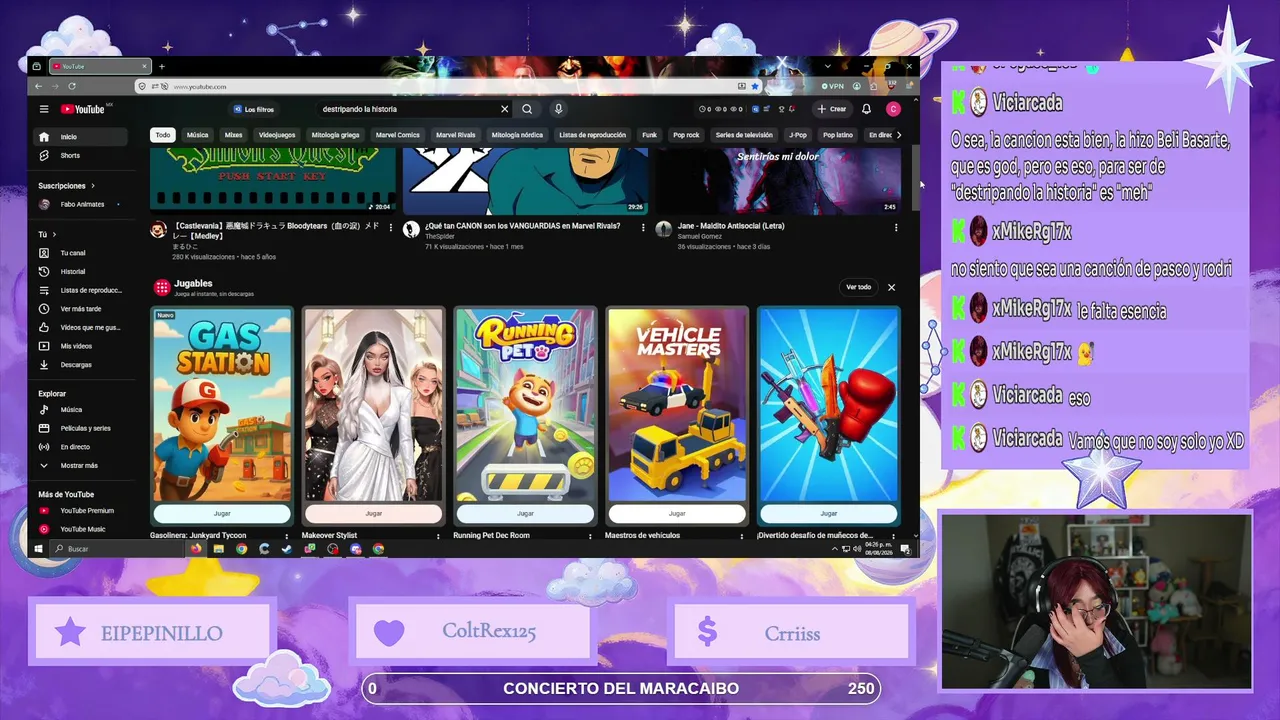Open the YouTube hamburger guide menu
The image size is (1280, 720).
44,109
